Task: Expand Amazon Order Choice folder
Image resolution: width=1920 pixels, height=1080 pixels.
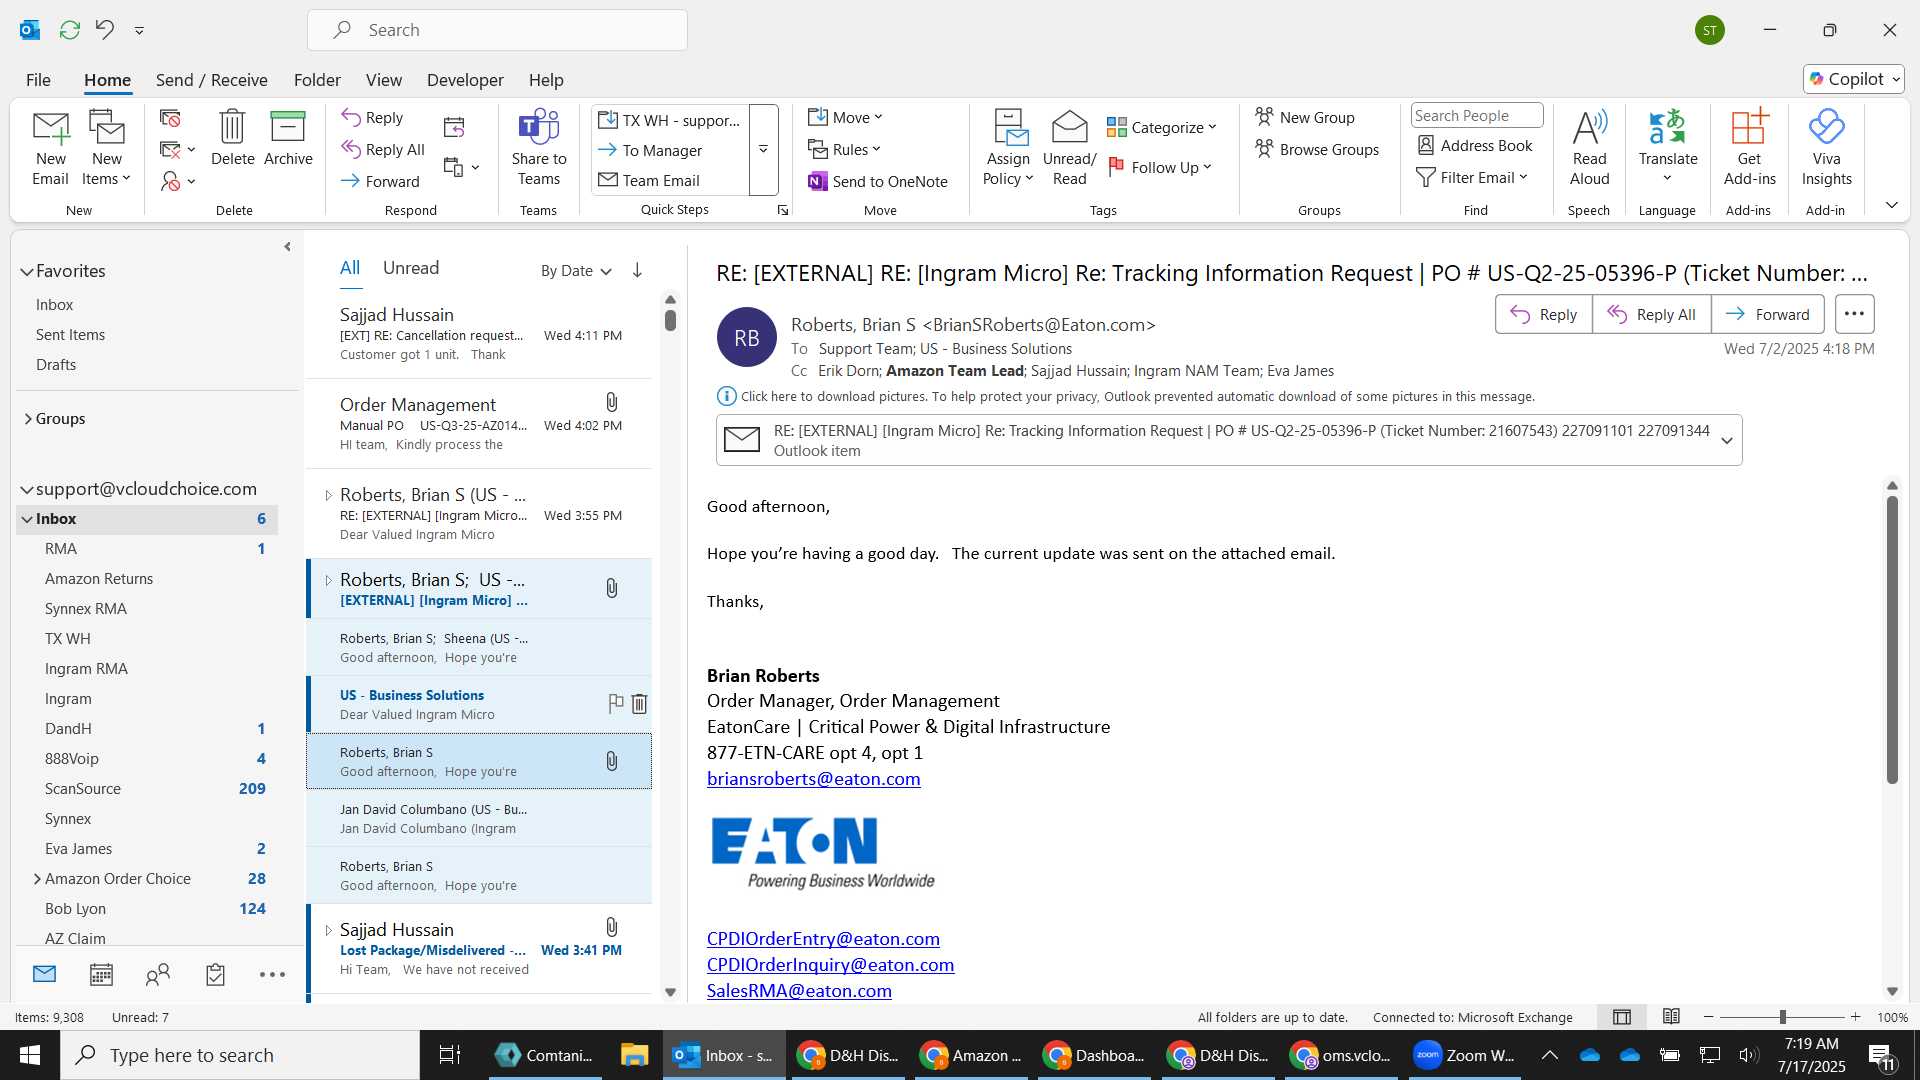Action: click(x=37, y=879)
